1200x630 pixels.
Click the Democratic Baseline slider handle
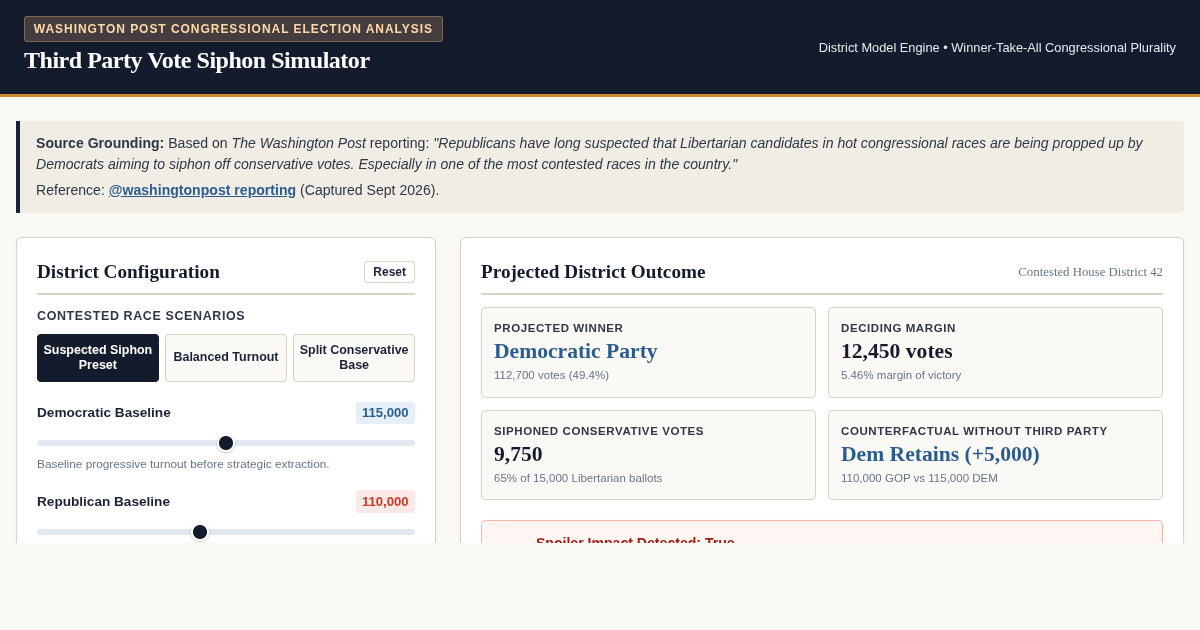tap(226, 443)
